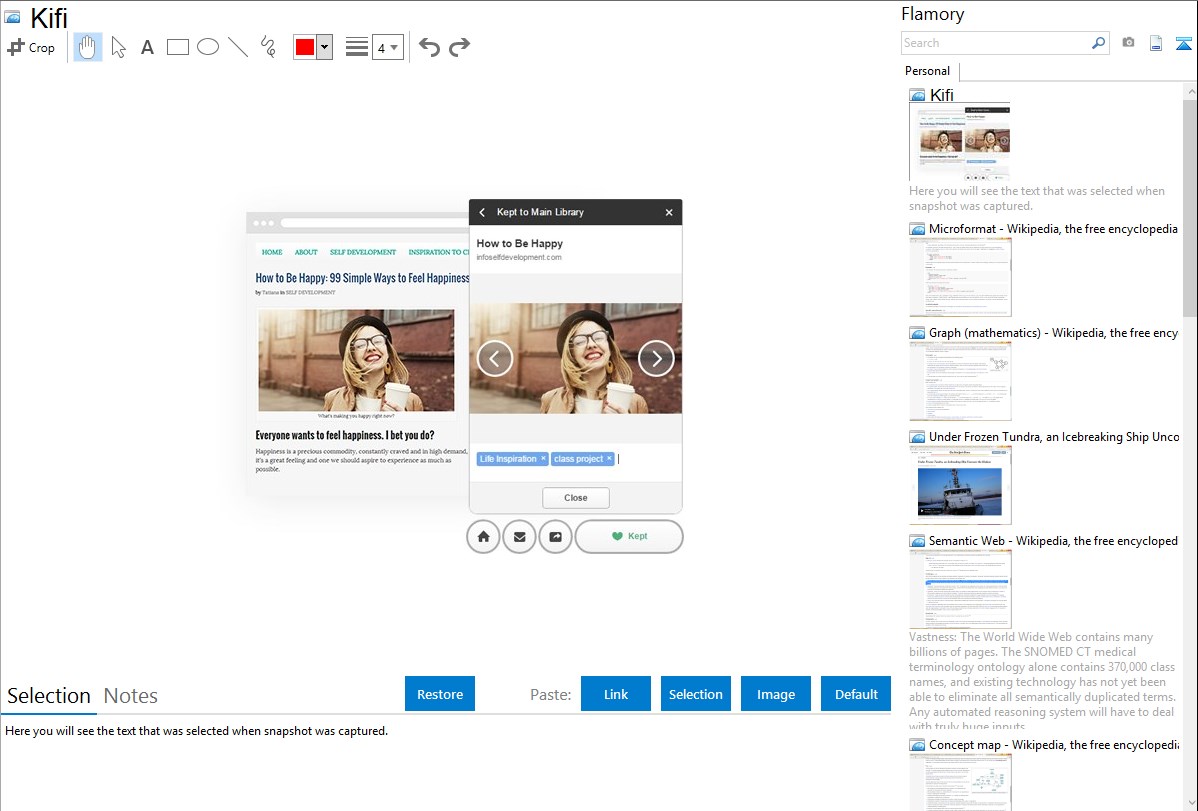
Task: Click the Link paste button
Action: [x=616, y=694]
